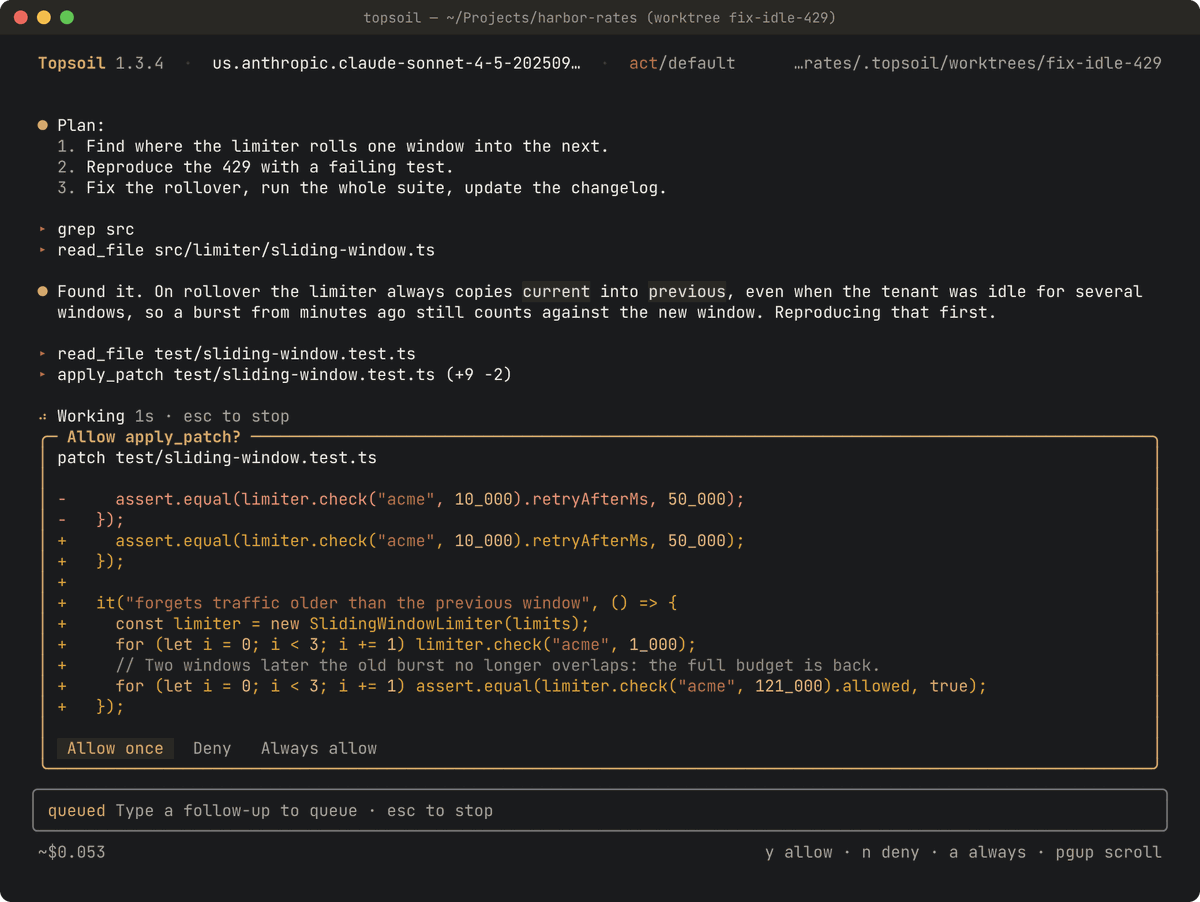
Task: Click the 'y allow' shortcut hint
Action: (798, 852)
